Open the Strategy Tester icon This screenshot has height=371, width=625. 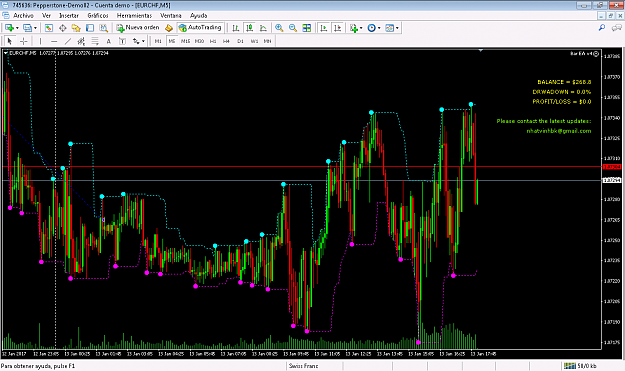104,28
